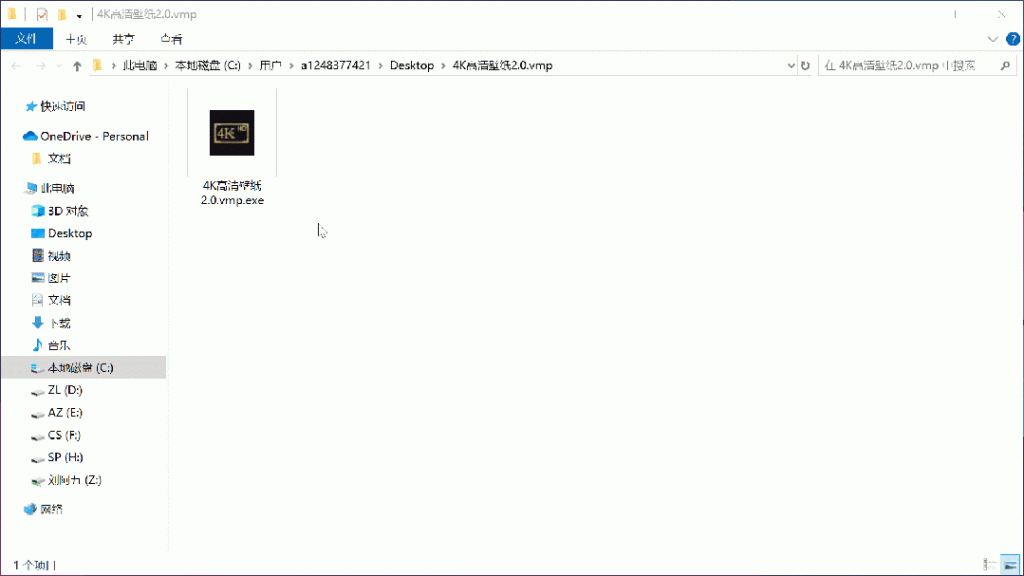The height and width of the screenshot is (576, 1024).
Task: Switch to details view in status bar
Action: pos(990,565)
